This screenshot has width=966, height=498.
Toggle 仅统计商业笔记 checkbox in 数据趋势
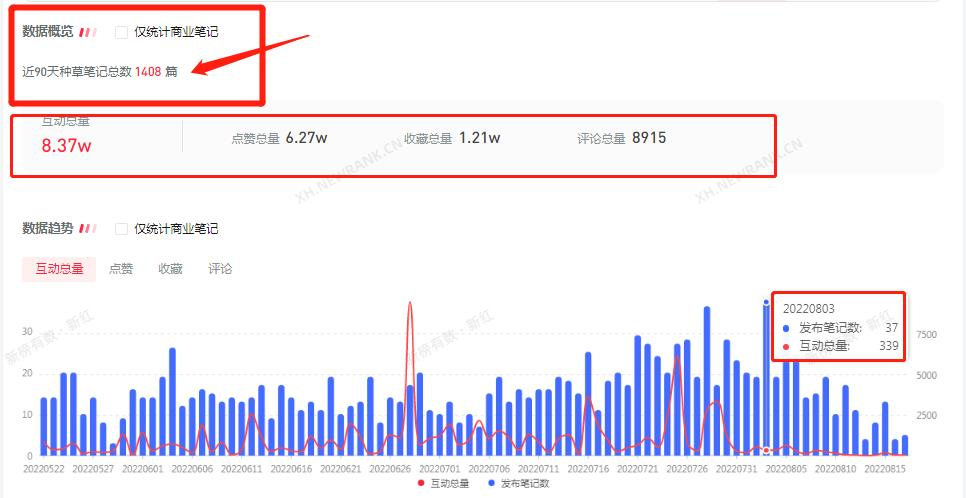tap(121, 229)
